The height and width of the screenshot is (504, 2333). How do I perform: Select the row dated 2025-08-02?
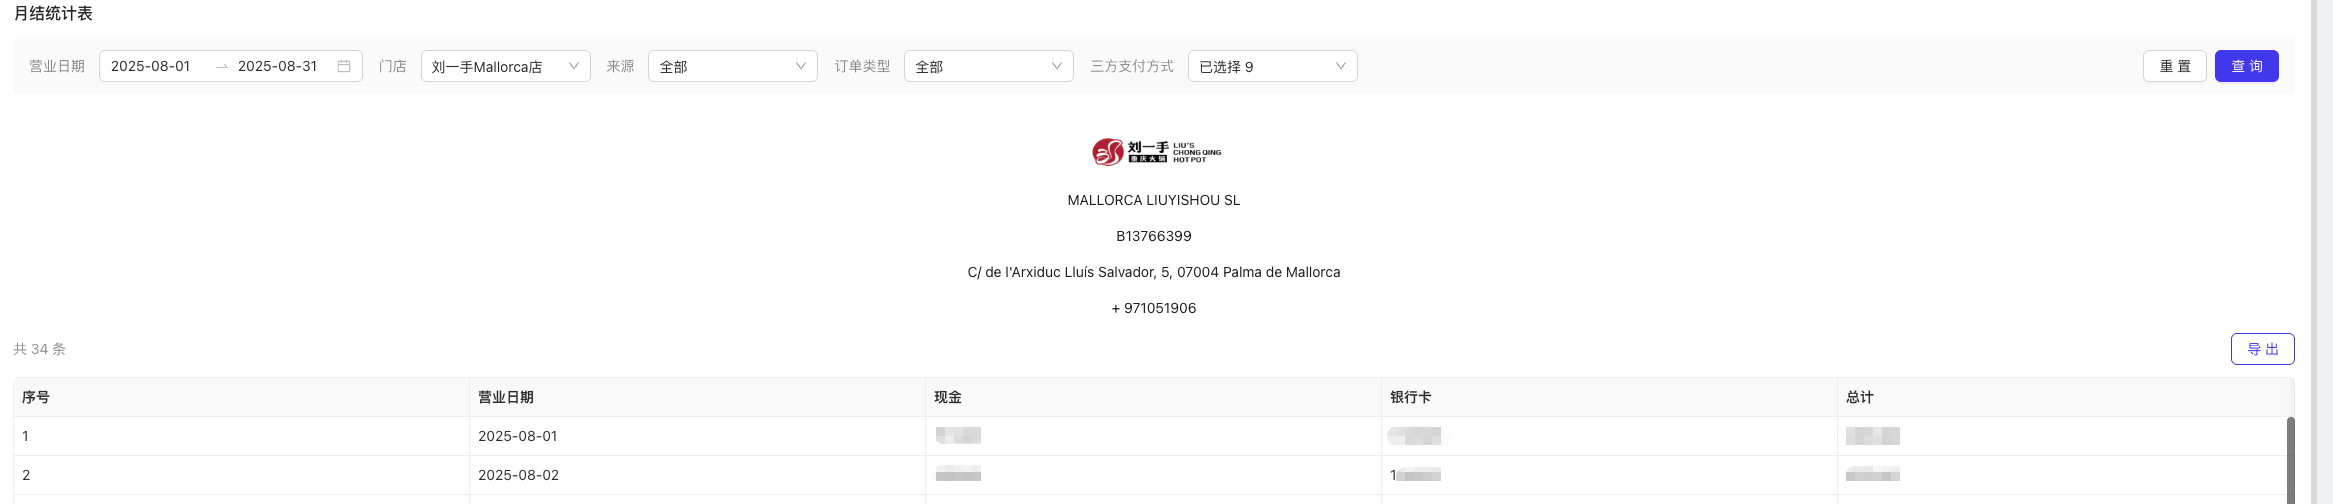coord(1153,475)
